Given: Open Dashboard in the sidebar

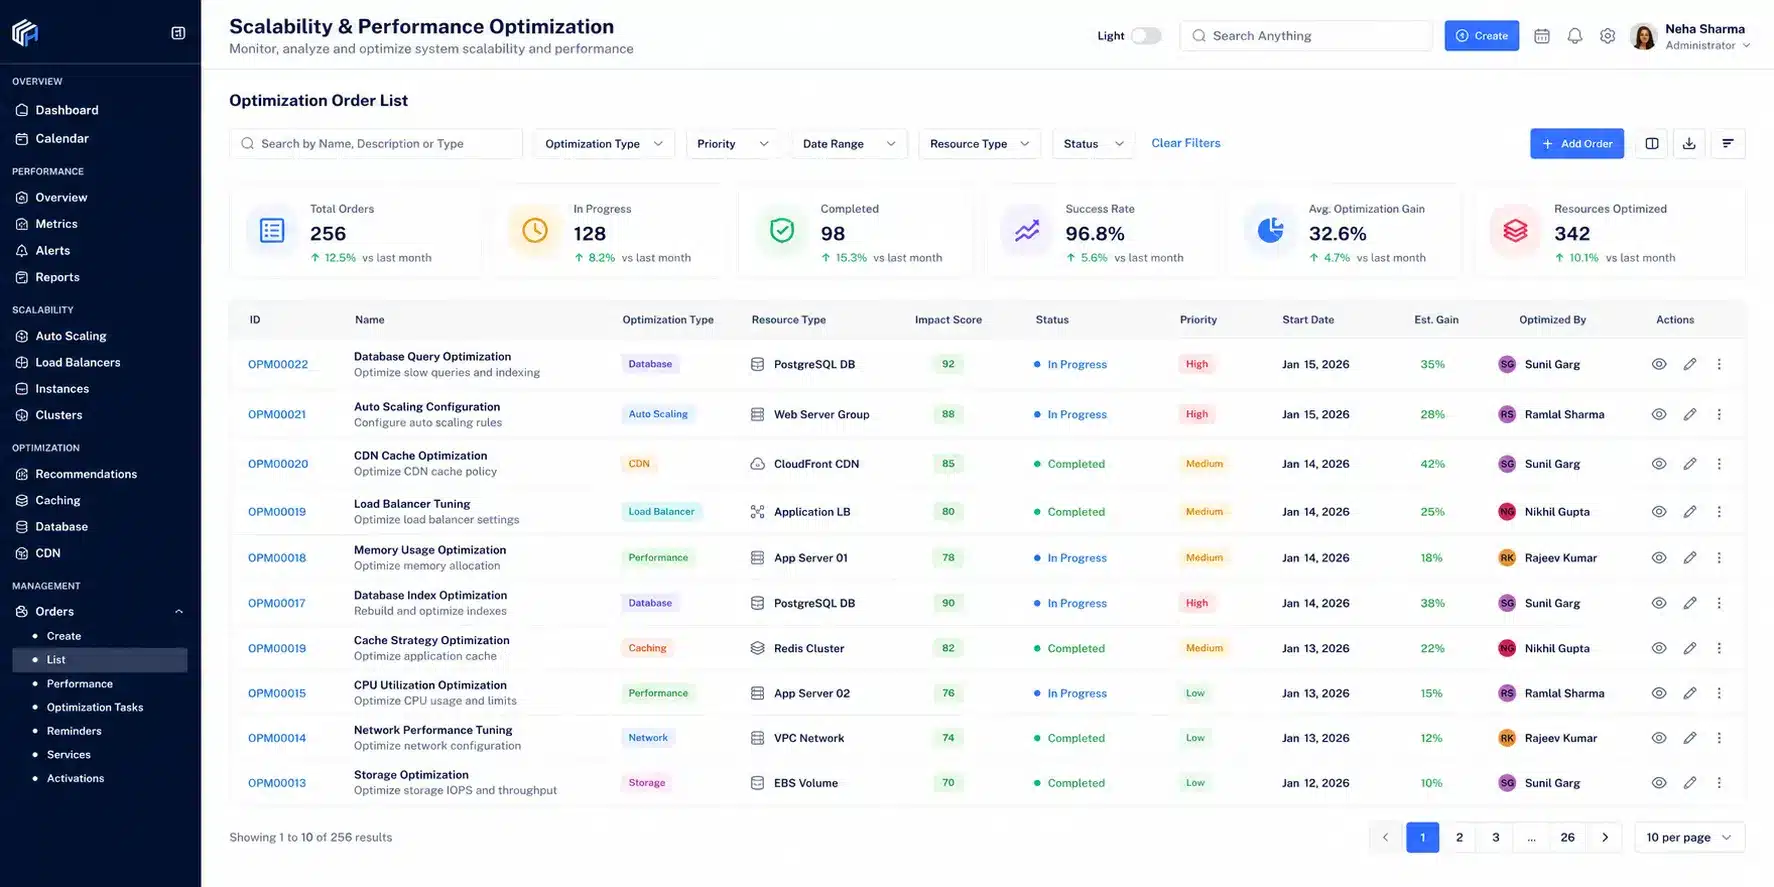Looking at the screenshot, I should pyautogui.click(x=67, y=110).
